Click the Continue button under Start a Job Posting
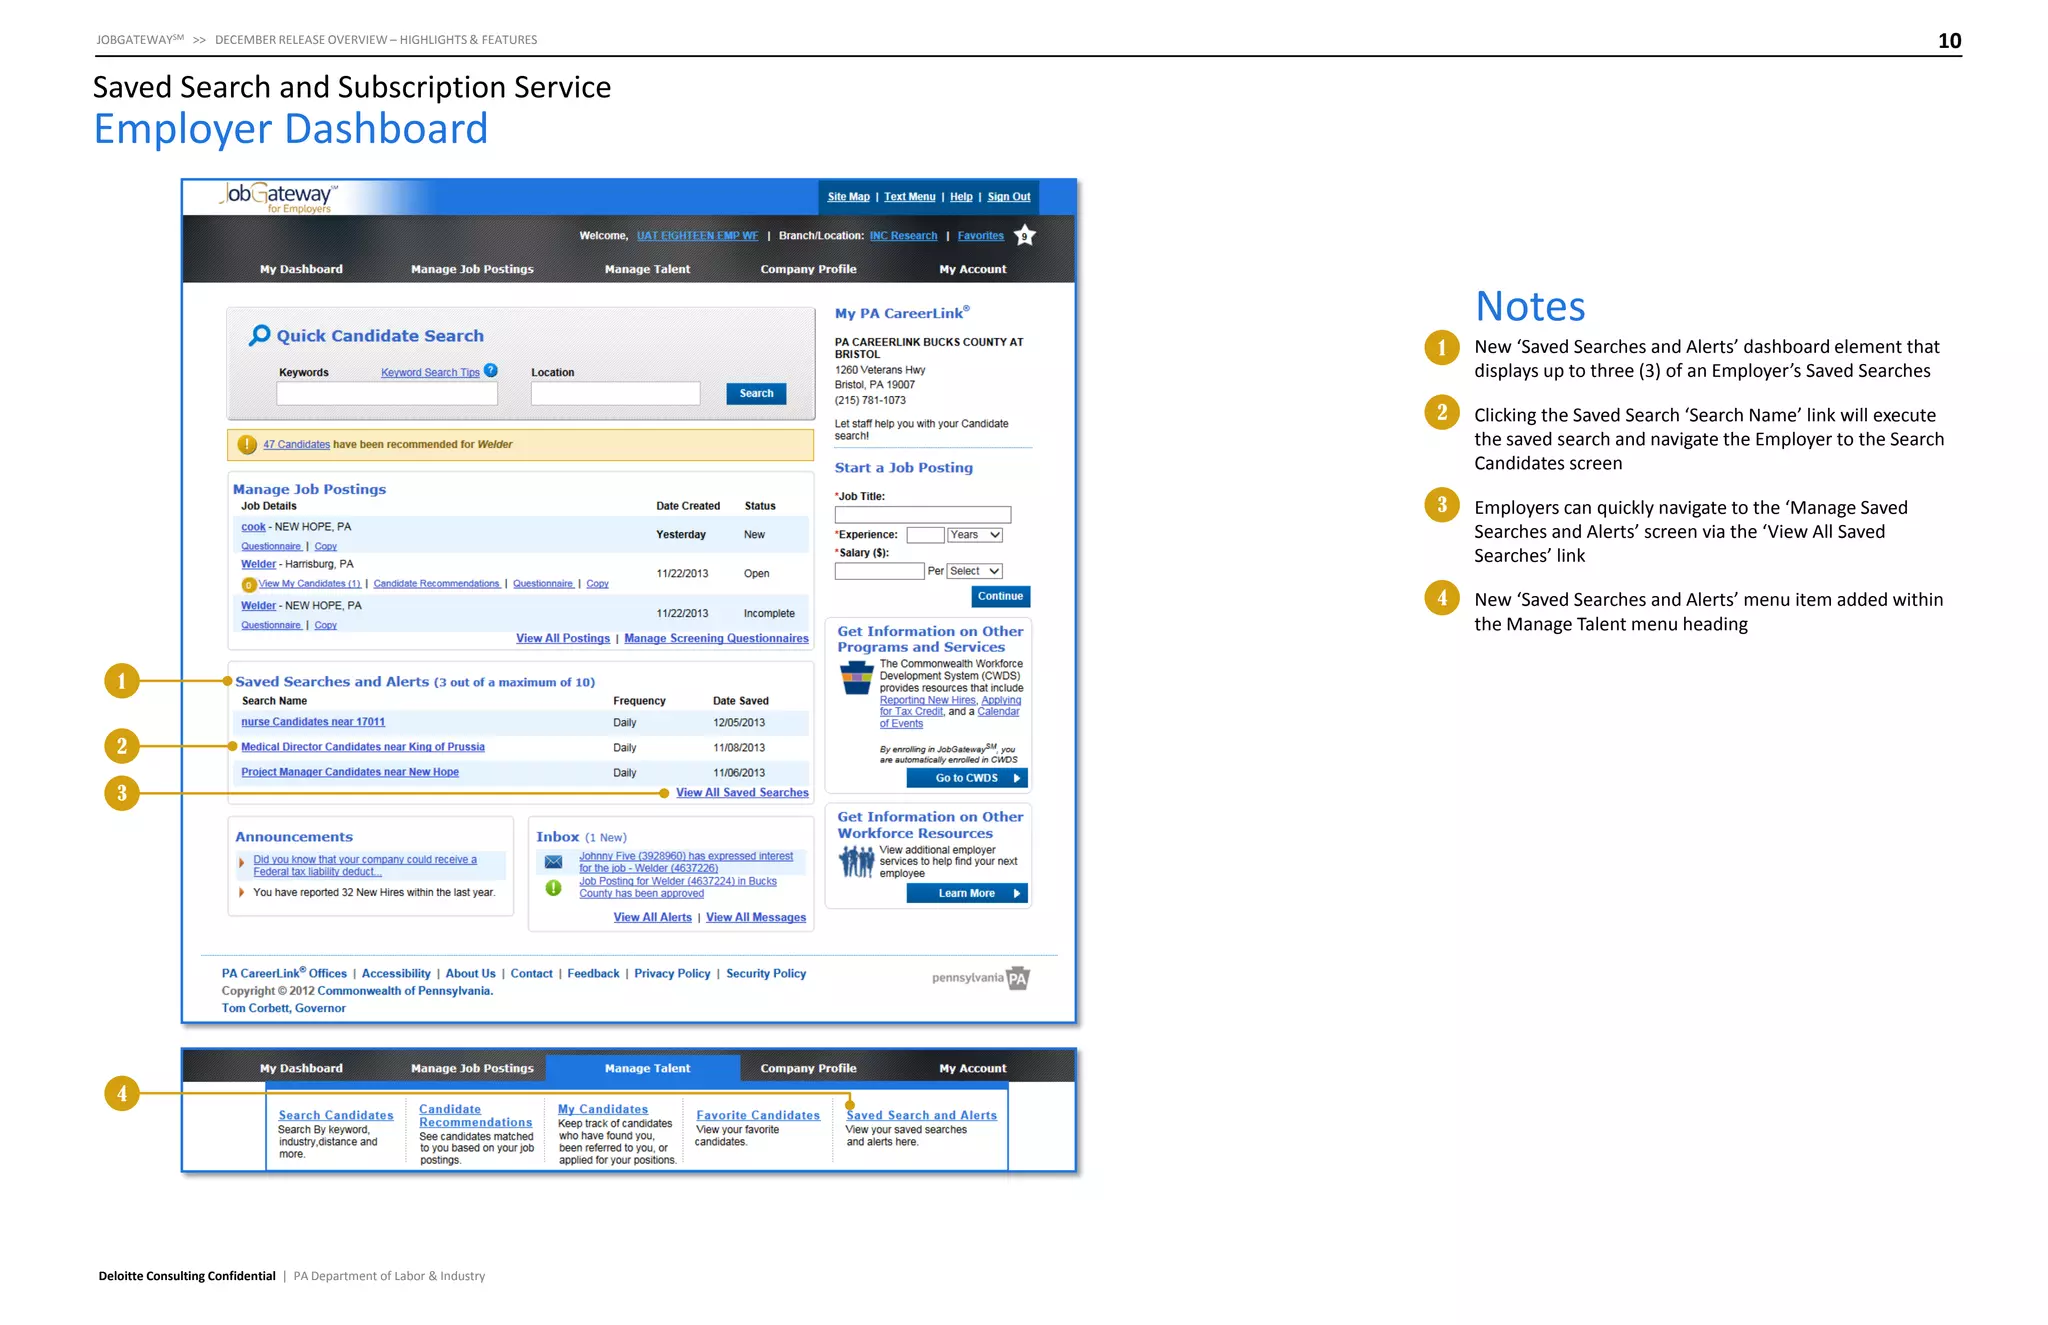 click(1000, 596)
